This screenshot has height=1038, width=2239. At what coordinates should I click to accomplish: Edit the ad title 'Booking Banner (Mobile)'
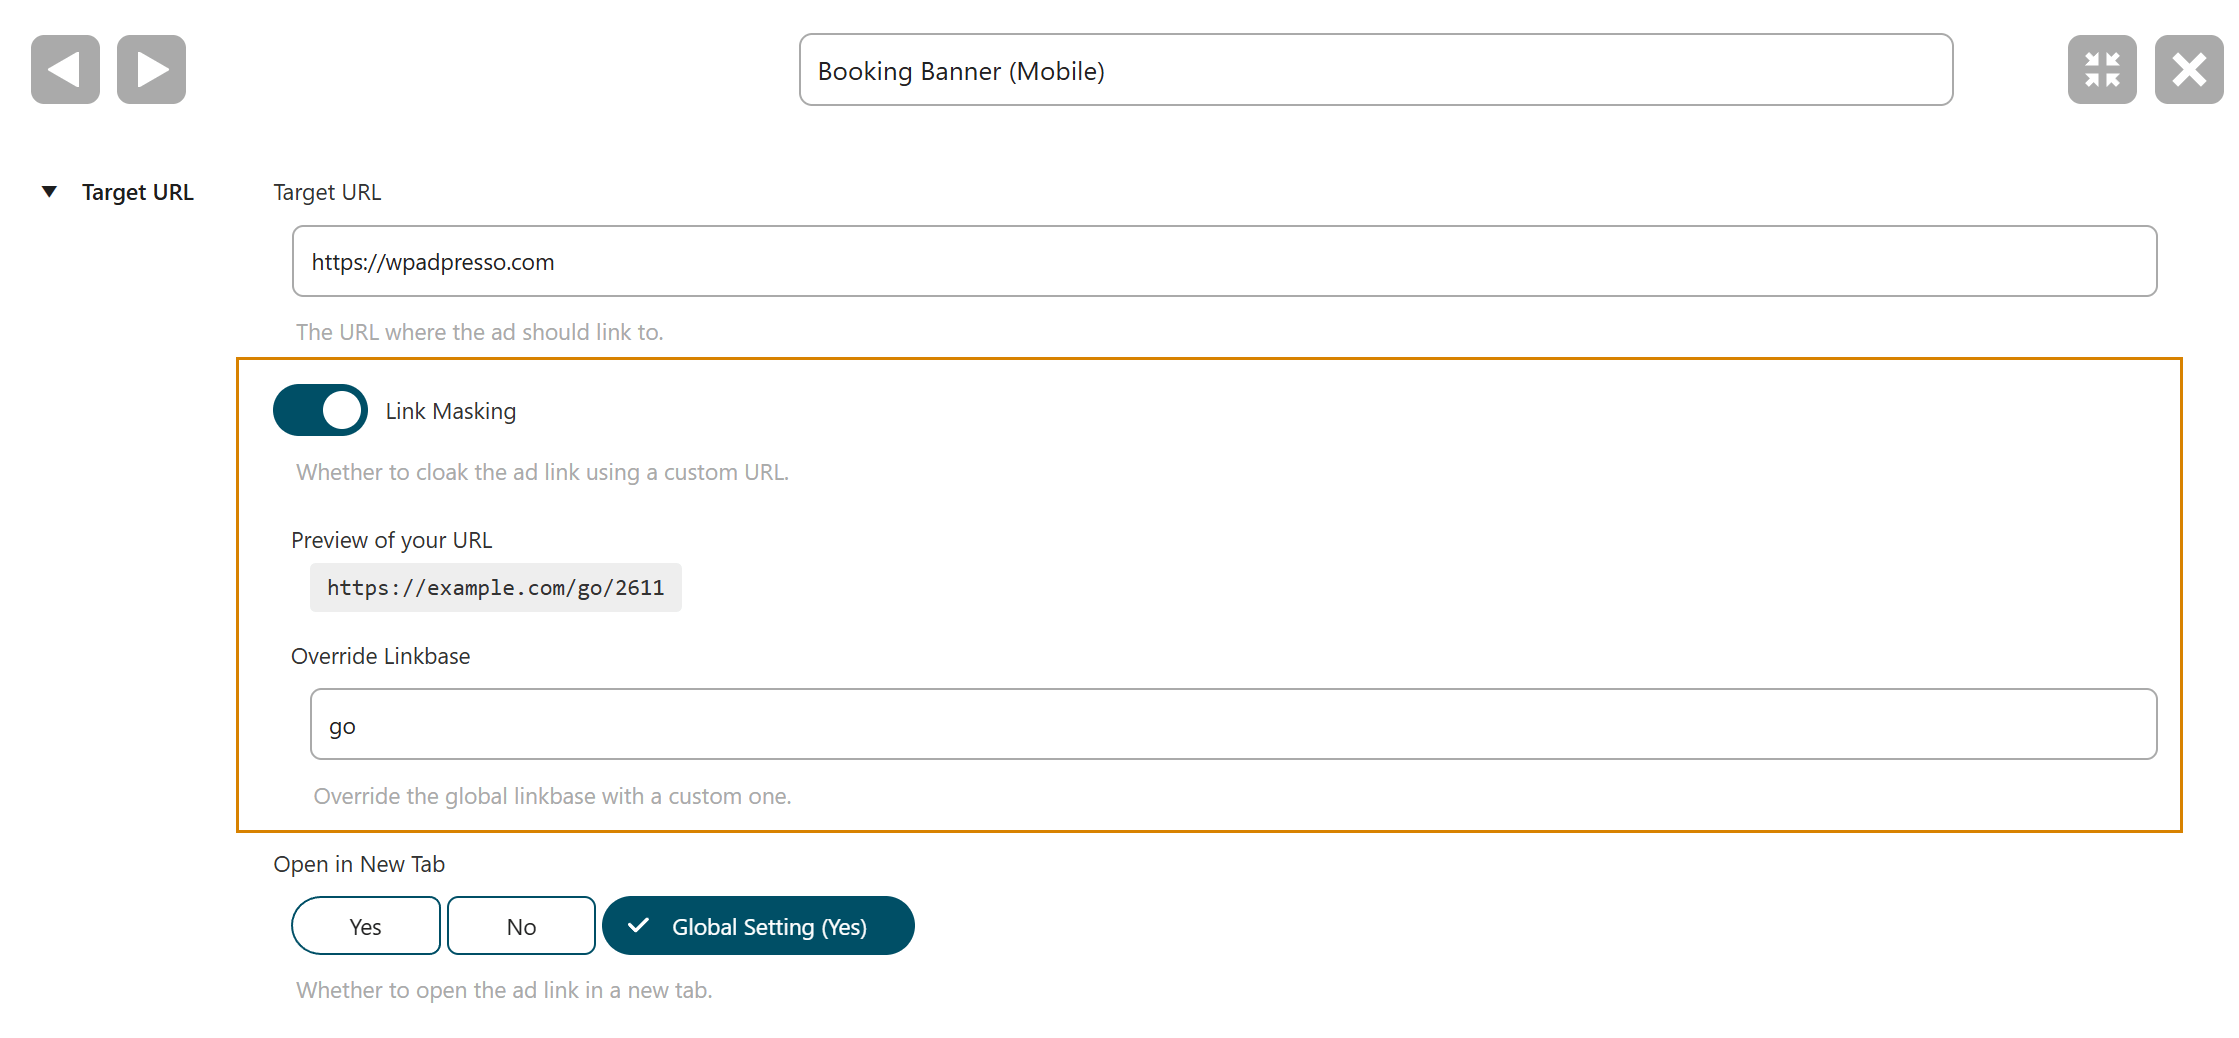(1376, 70)
